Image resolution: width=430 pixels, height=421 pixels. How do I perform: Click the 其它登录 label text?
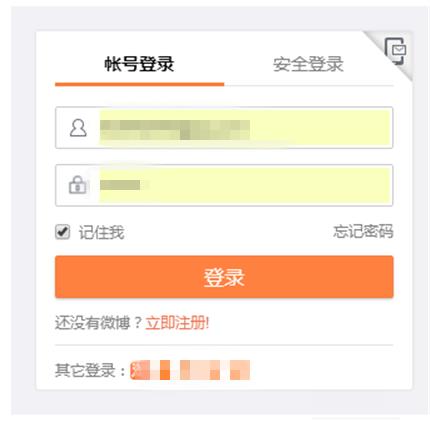[90, 370]
